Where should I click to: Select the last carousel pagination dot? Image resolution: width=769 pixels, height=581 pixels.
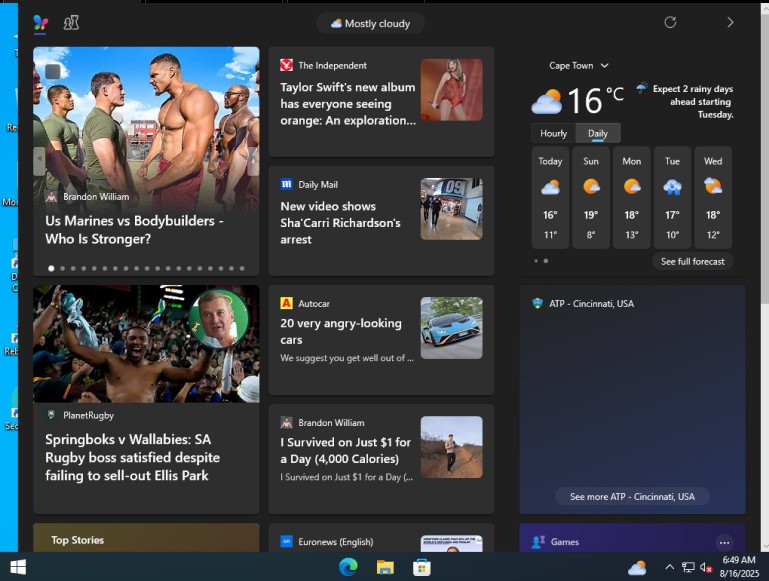pyautogui.click(x=242, y=268)
